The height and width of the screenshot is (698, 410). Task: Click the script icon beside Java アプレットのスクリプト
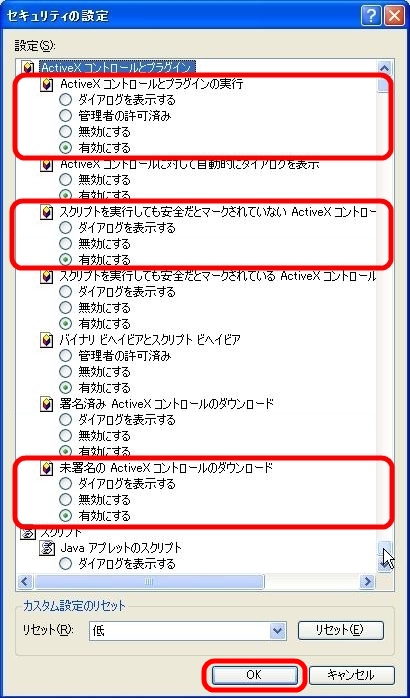pos(47,548)
